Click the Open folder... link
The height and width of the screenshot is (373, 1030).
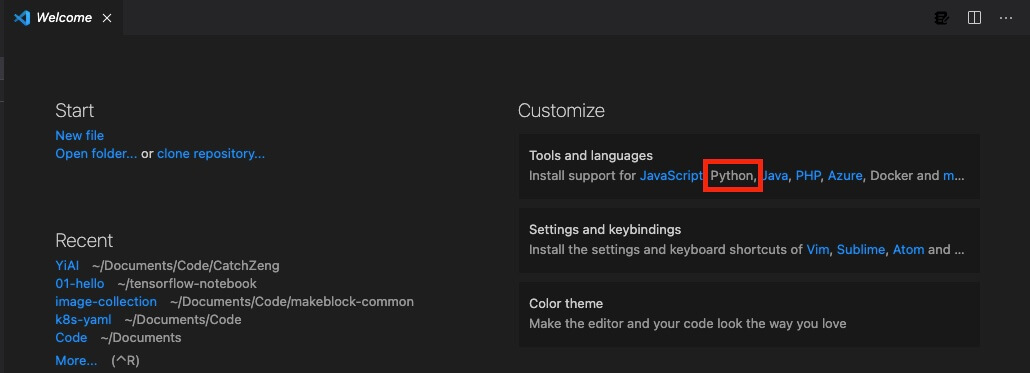coord(97,154)
